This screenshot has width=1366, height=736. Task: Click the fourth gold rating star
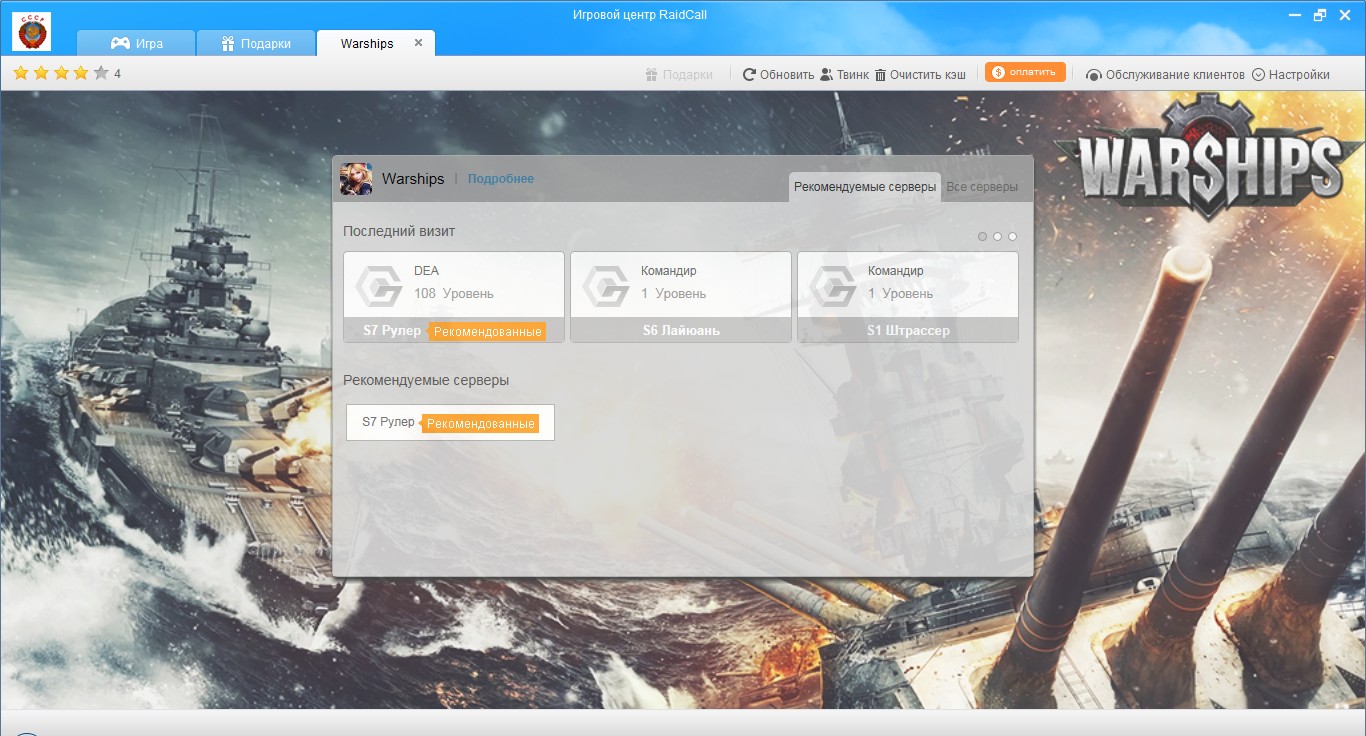(81, 73)
